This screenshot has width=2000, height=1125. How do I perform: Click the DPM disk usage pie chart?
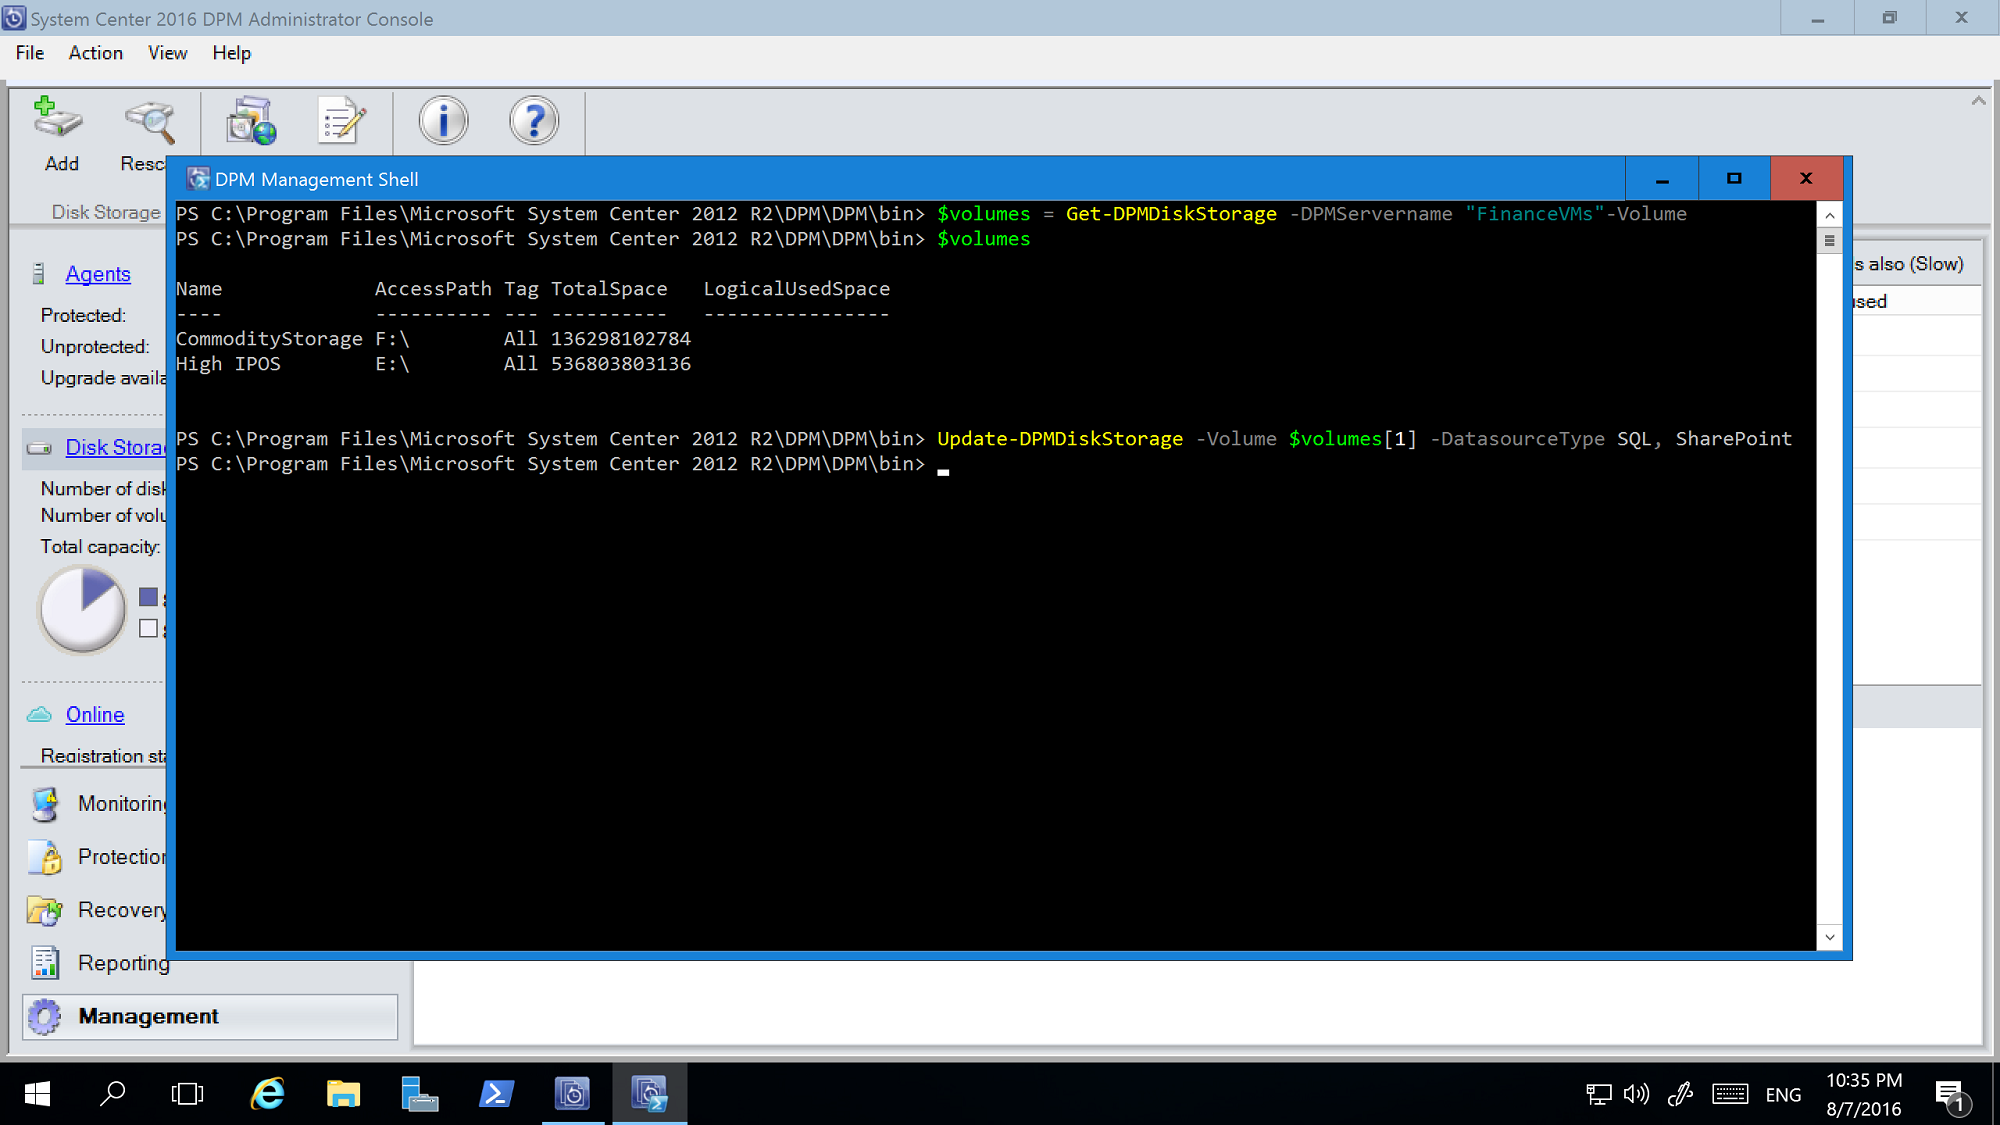click(x=81, y=613)
